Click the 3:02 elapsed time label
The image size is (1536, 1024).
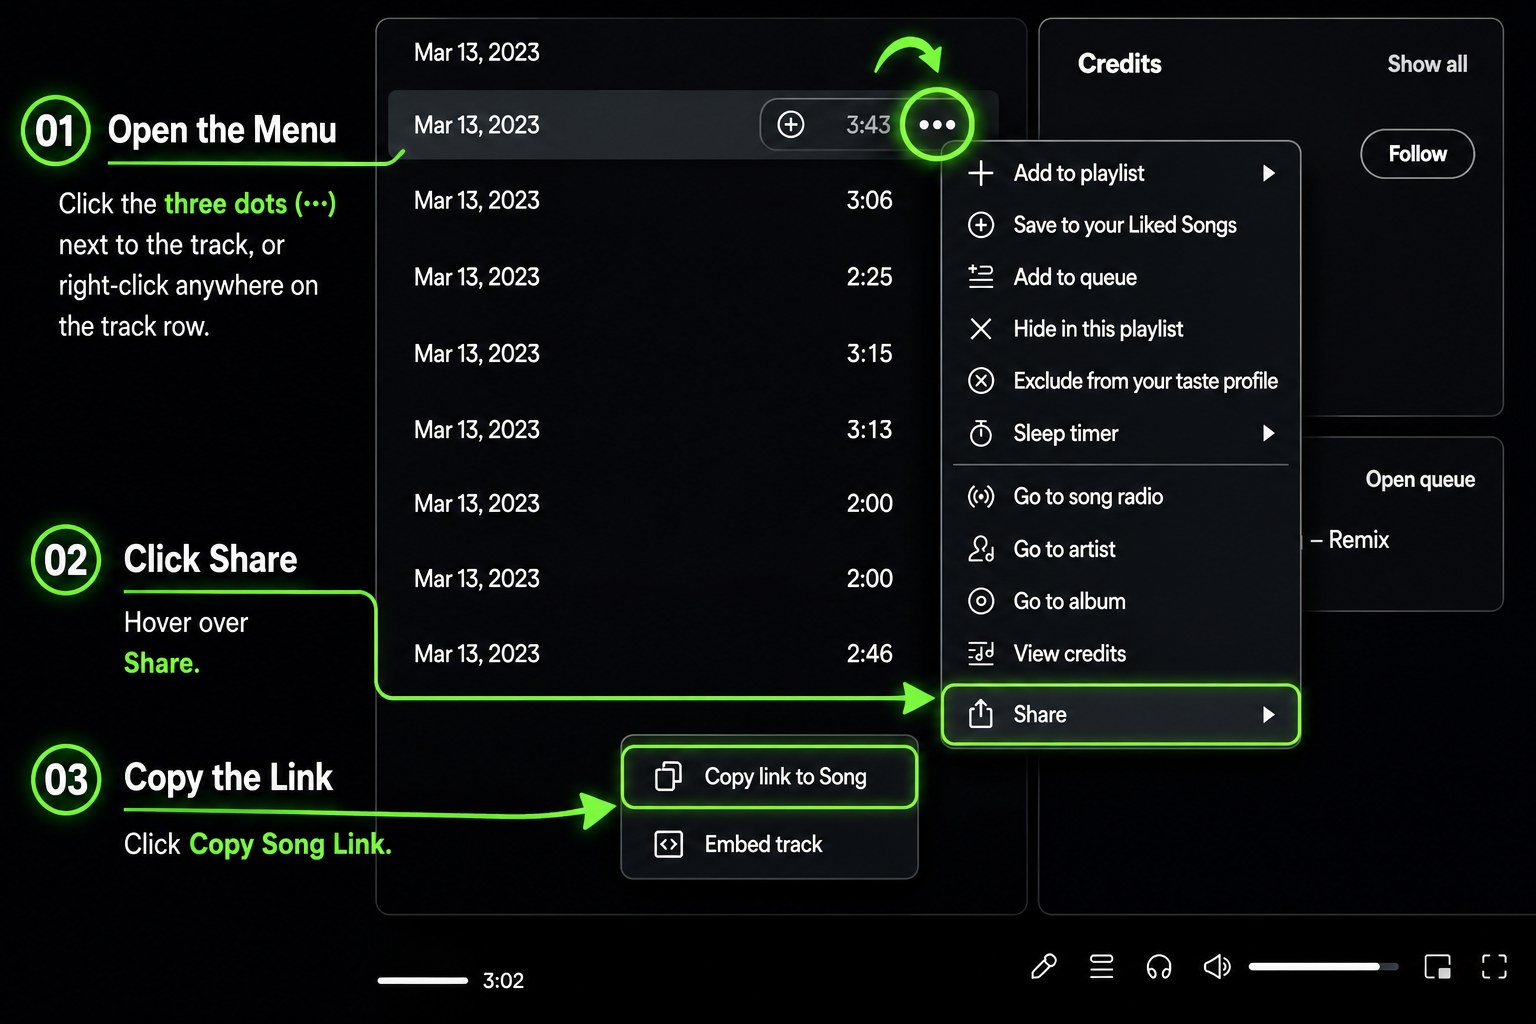pyautogui.click(x=503, y=981)
